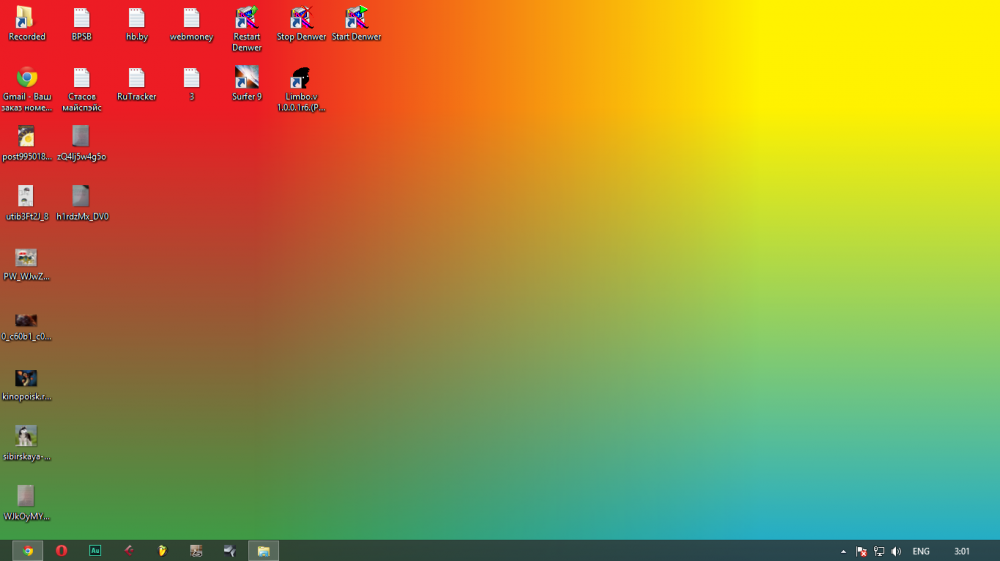Click the webmoney text file icon
Image resolution: width=1000 pixels, height=561 pixels.
191,18
